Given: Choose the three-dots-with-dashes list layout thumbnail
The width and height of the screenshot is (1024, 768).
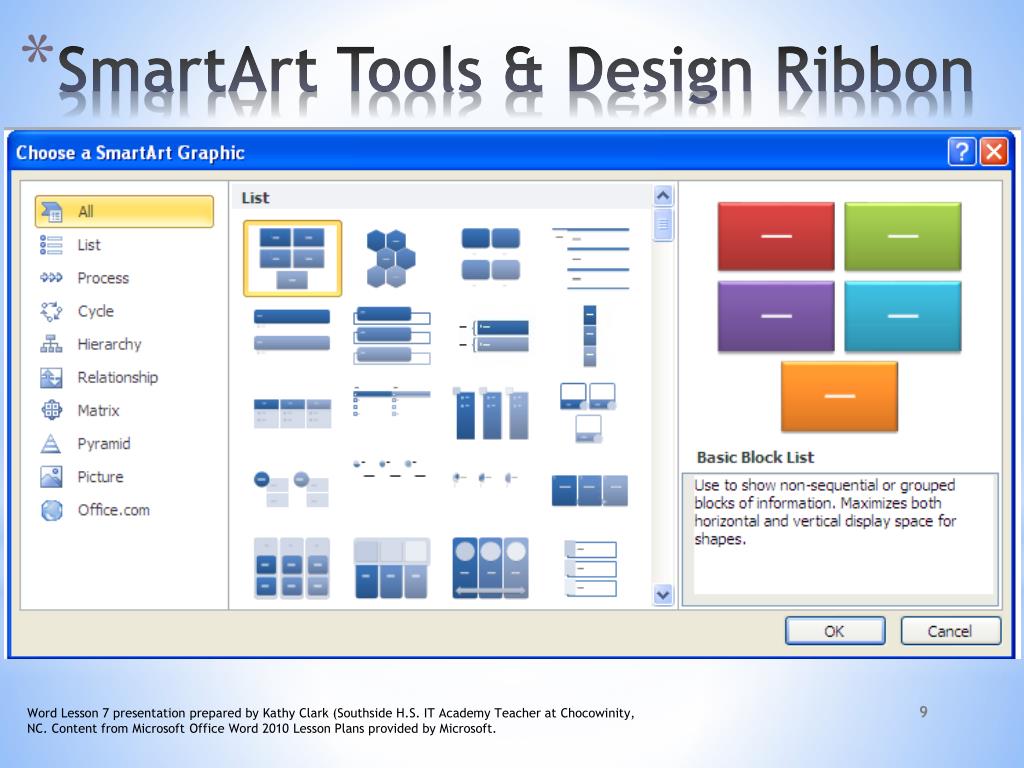Looking at the screenshot, I should click(389, 468).
